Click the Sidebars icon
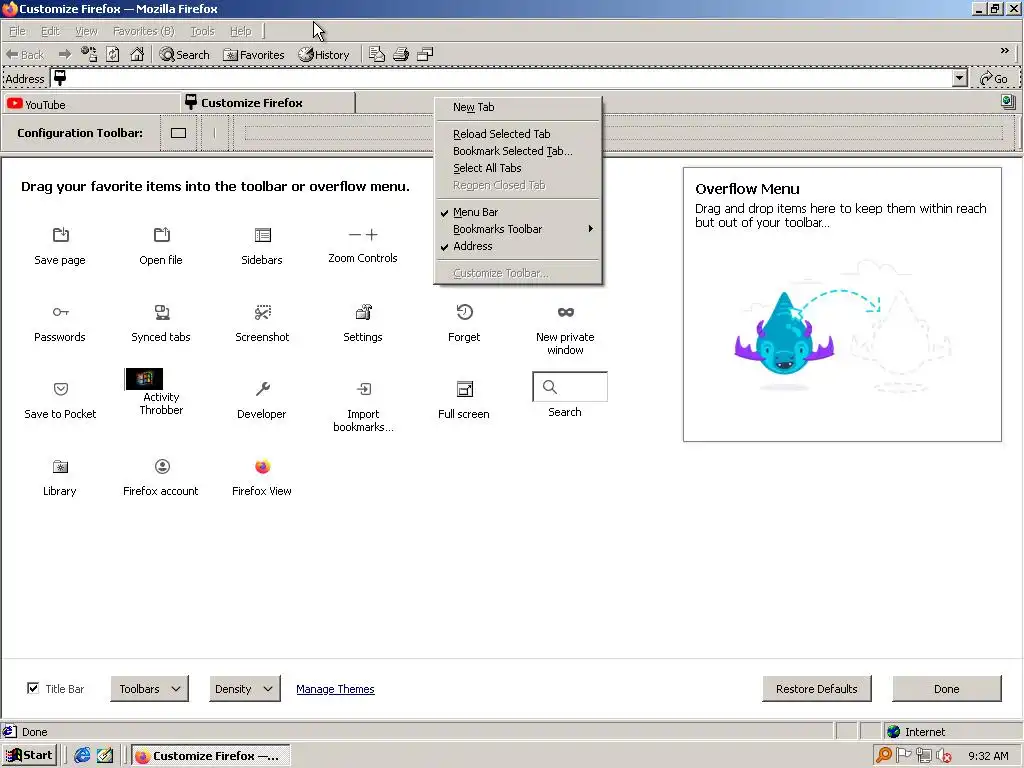 click(x=263, y=235)
